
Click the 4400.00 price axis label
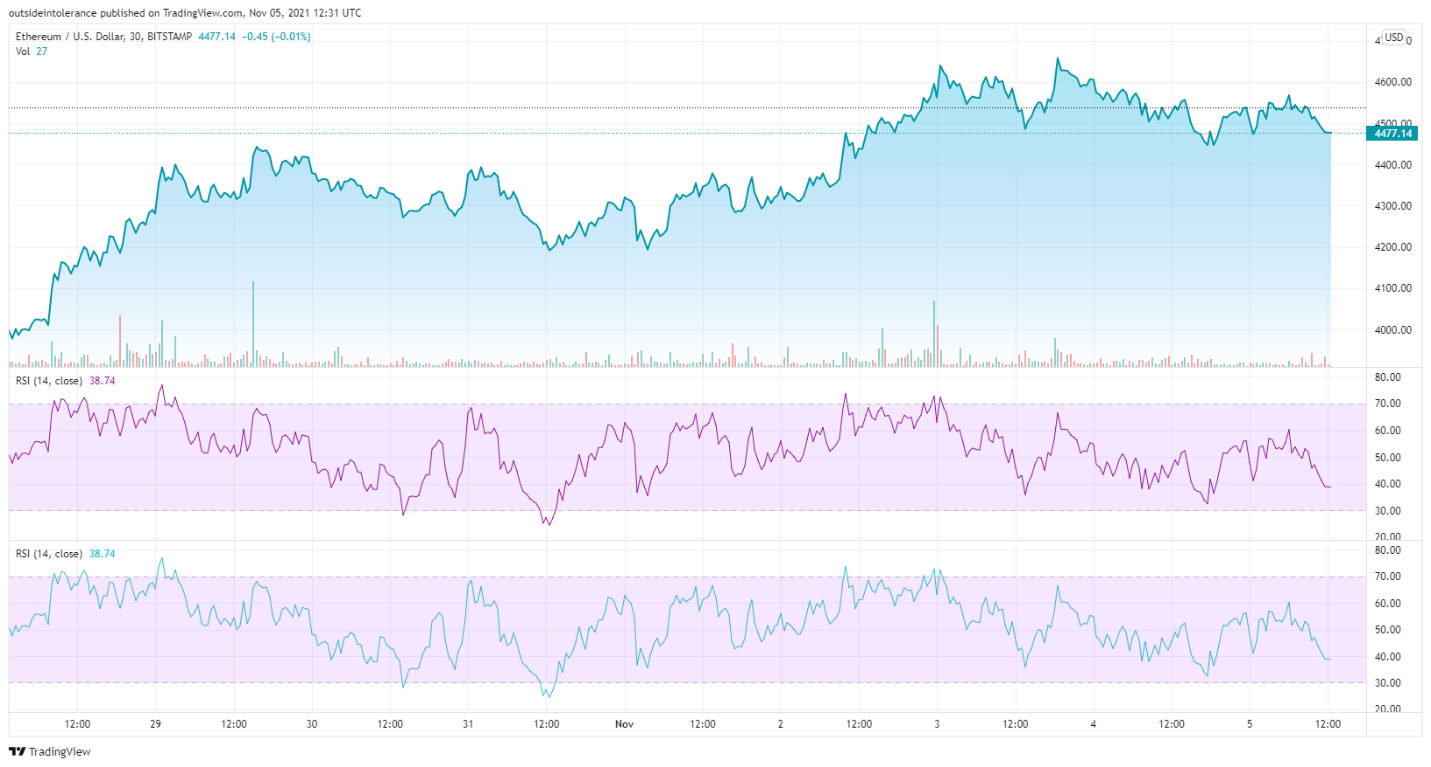1392,165
